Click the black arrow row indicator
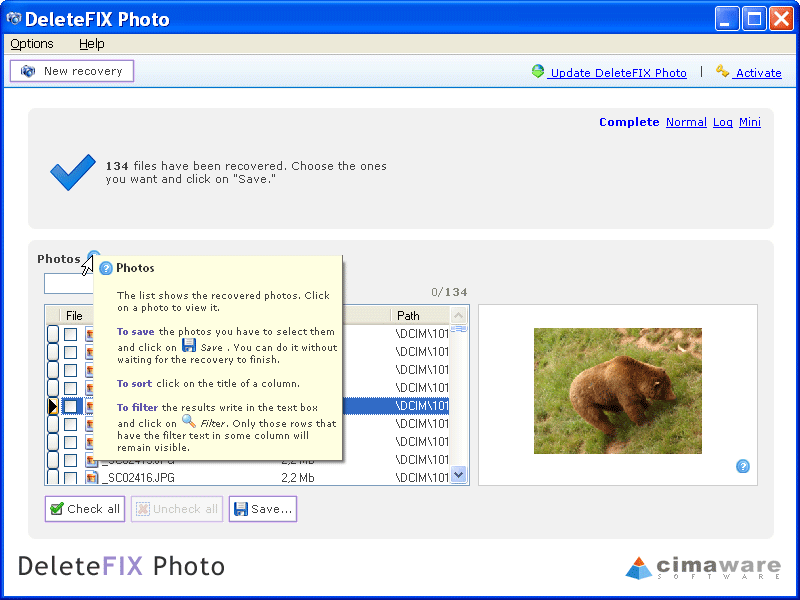 point(53,406)
